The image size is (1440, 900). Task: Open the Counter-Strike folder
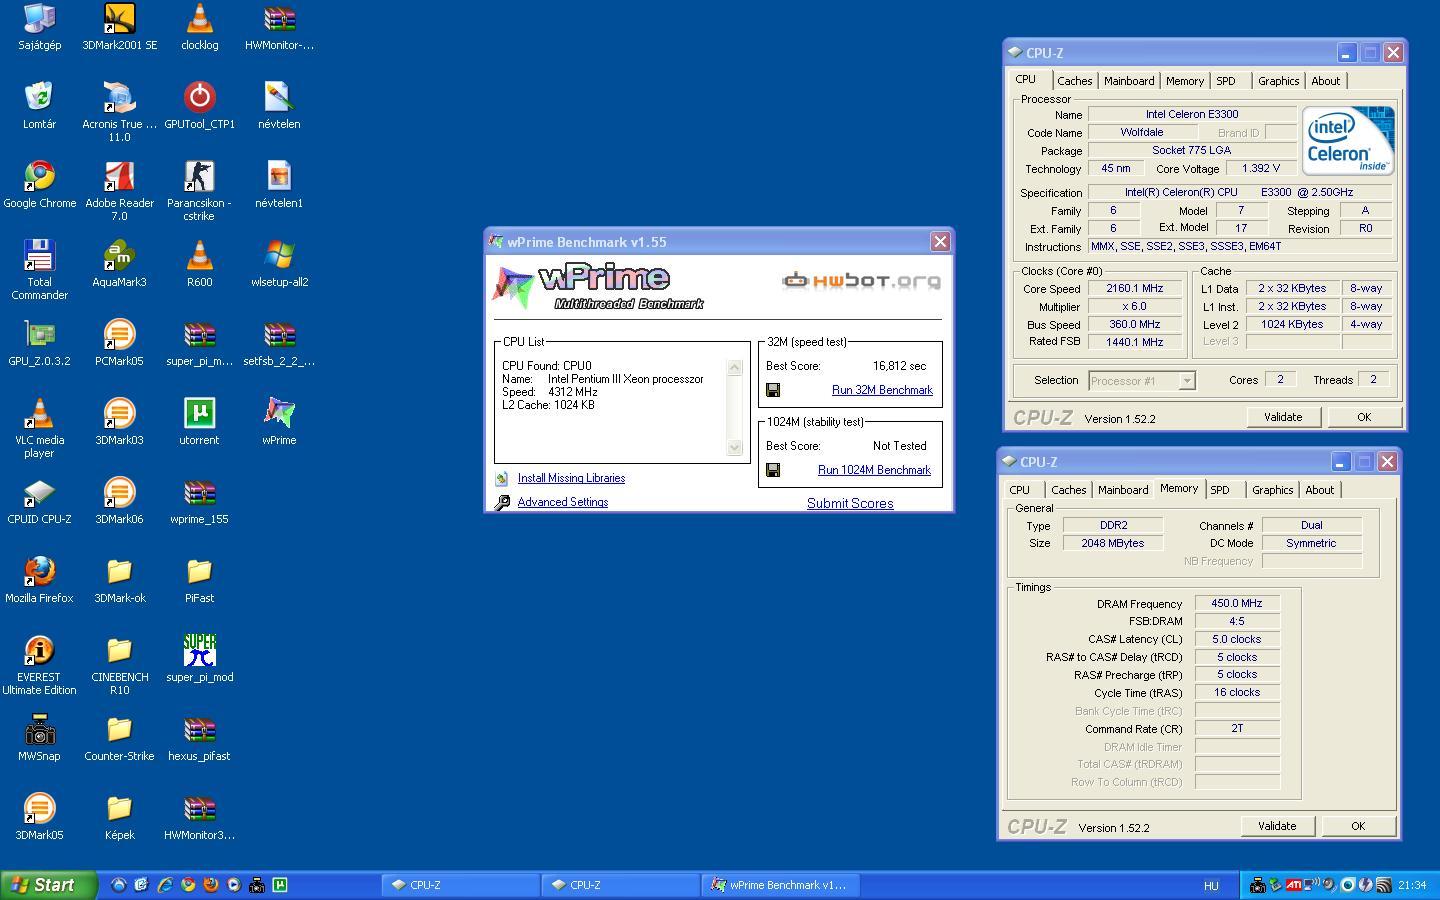119,730
